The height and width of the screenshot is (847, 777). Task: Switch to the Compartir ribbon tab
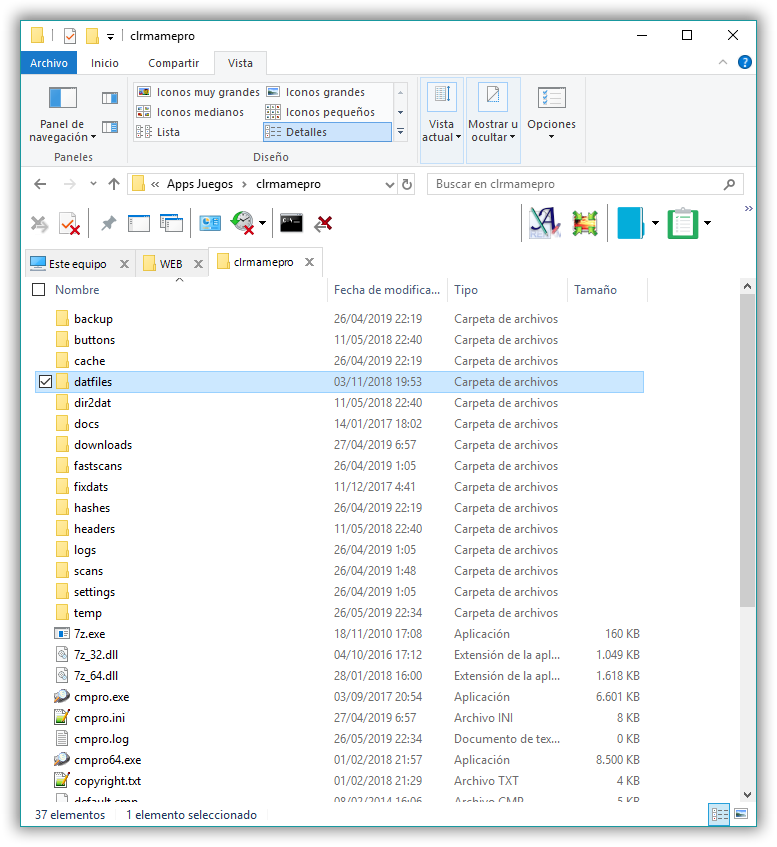(x=173, y=63)
